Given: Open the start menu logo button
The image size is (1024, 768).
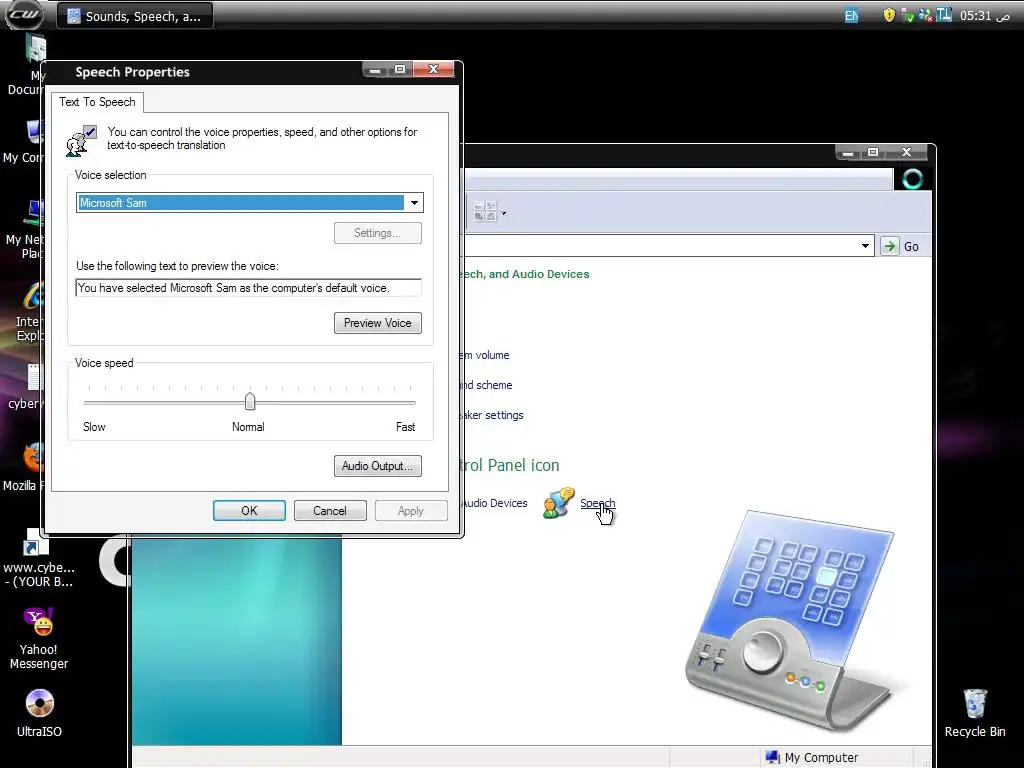Looking at the screenshot, I should pyautogui.click(x=24, y=14).
